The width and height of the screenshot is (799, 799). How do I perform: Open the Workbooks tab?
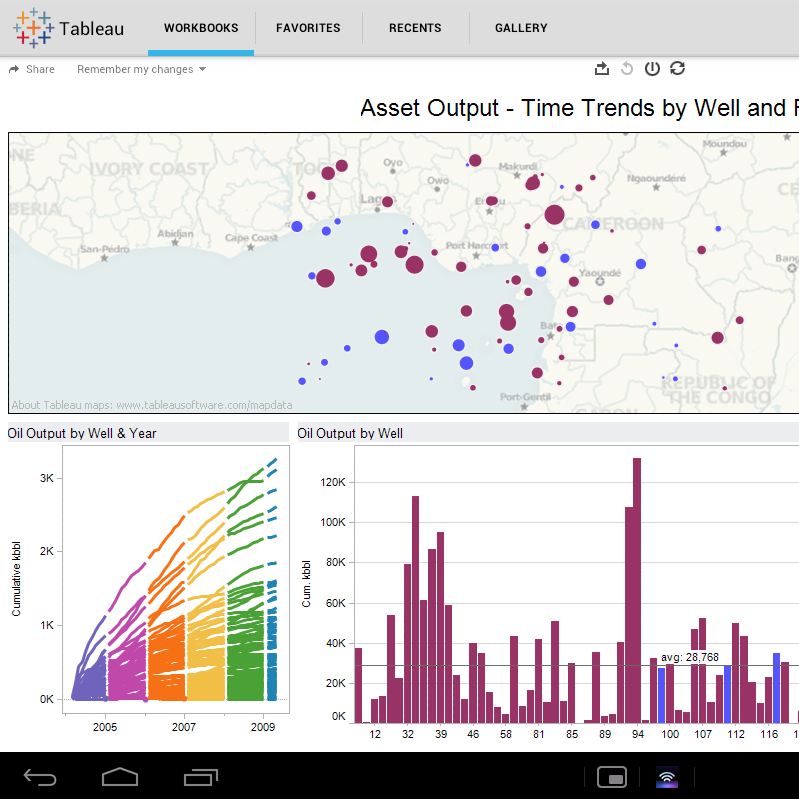[201, 28]
